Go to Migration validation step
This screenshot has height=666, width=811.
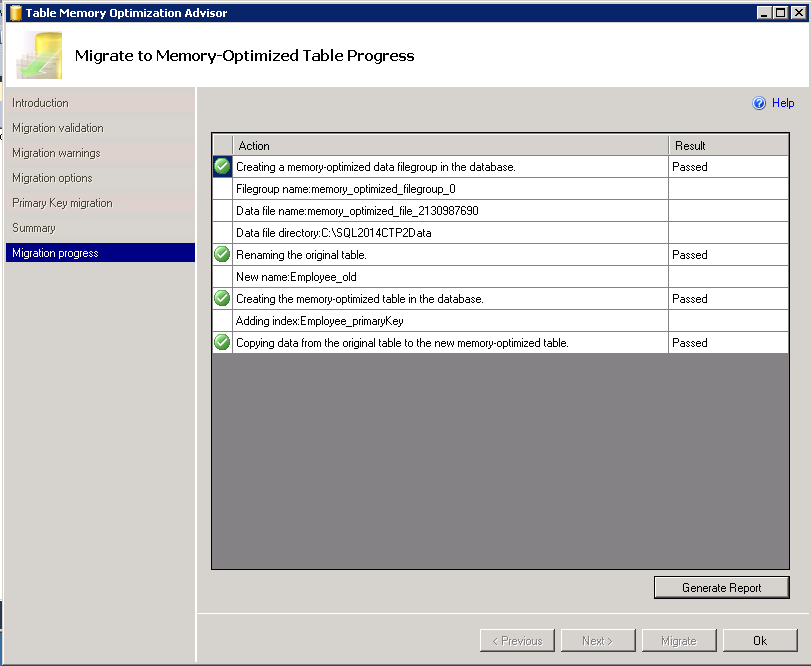coord(58,128)
